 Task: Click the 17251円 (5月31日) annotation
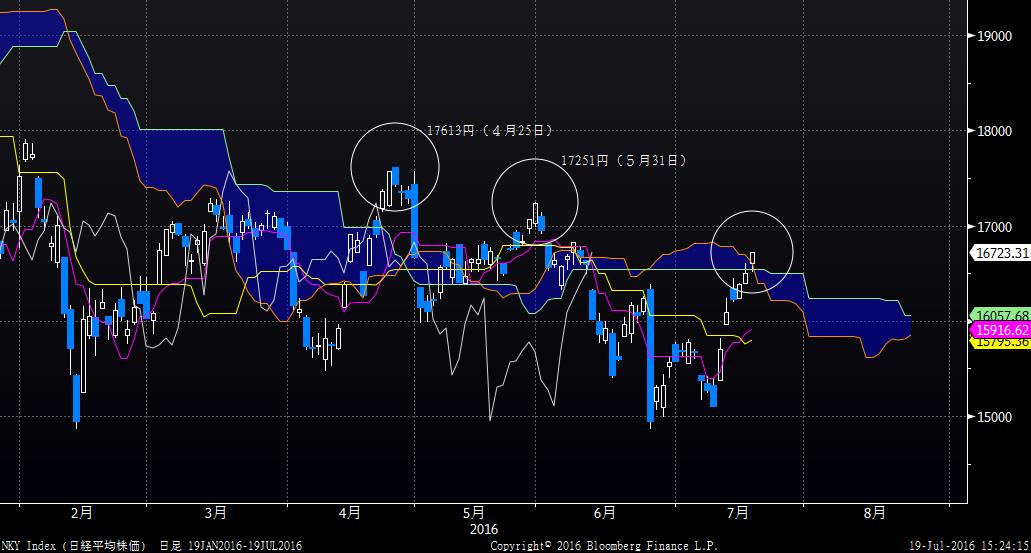623,160
